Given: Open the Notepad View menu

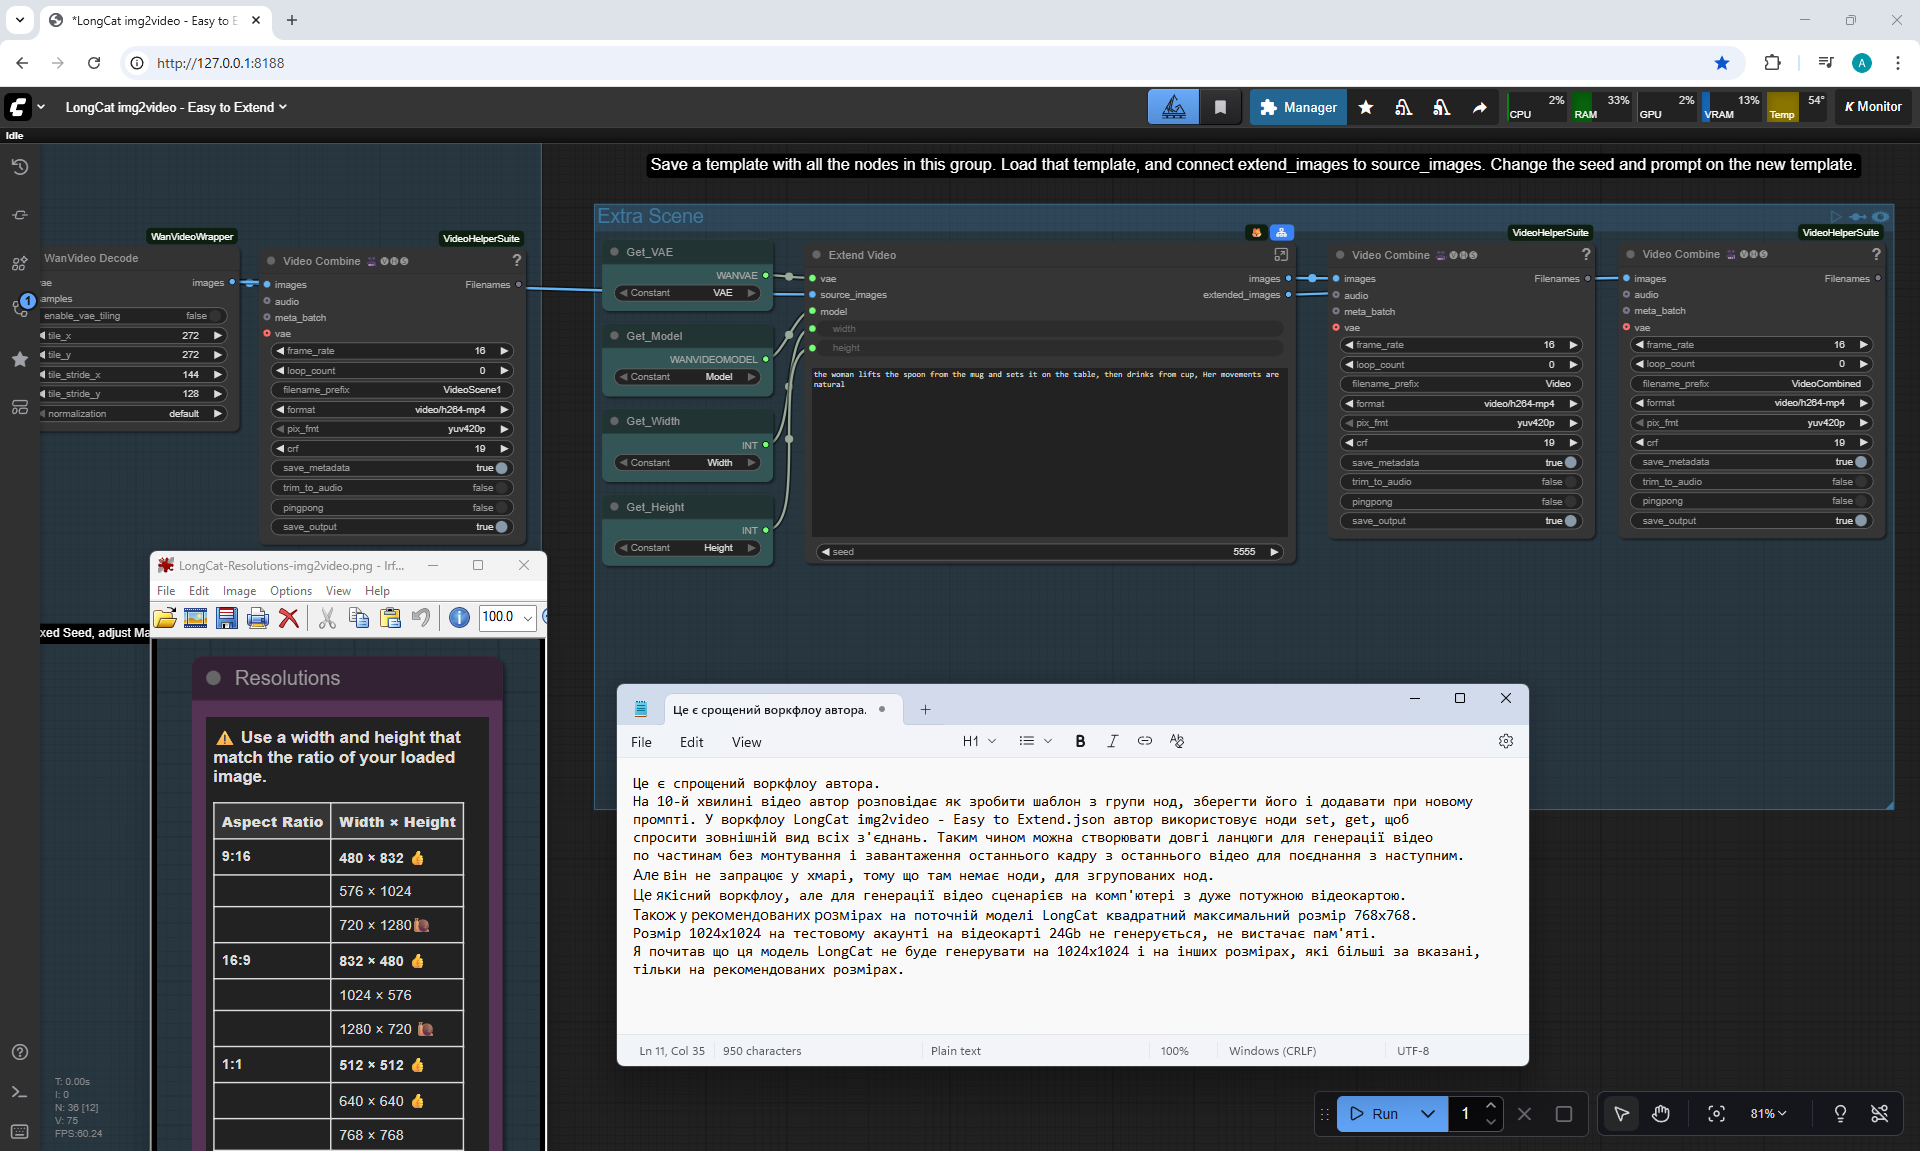Looking at the screenshot, I should 746,742.
